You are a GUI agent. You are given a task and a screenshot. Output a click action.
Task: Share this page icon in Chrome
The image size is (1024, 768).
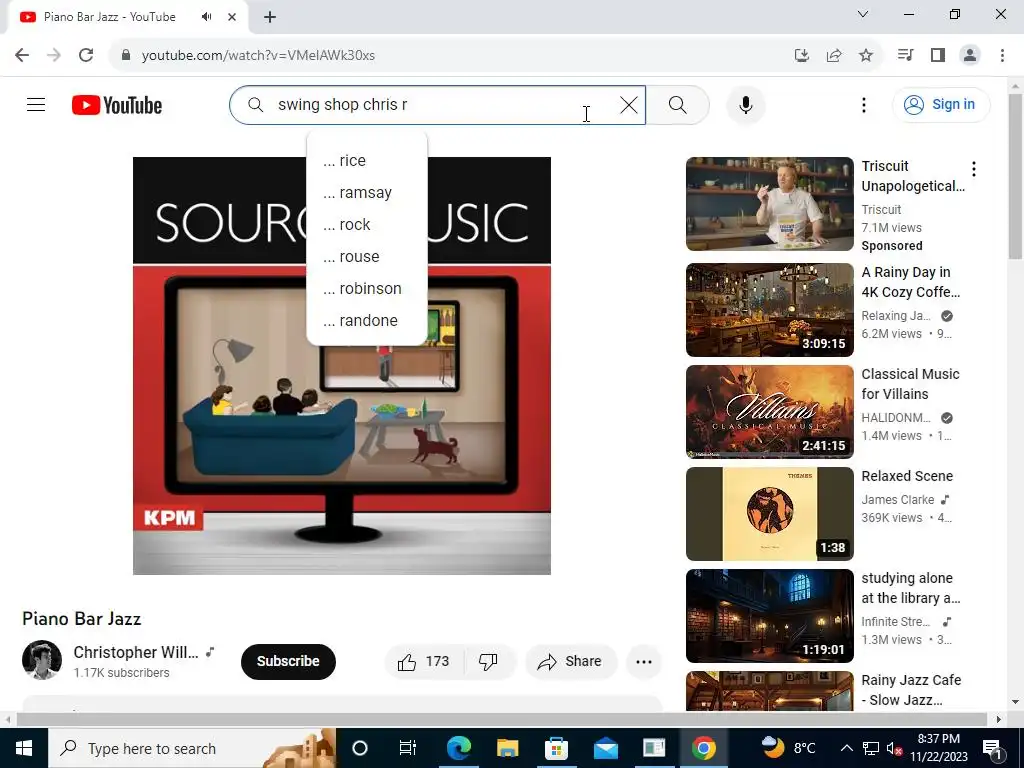point(834,55)
